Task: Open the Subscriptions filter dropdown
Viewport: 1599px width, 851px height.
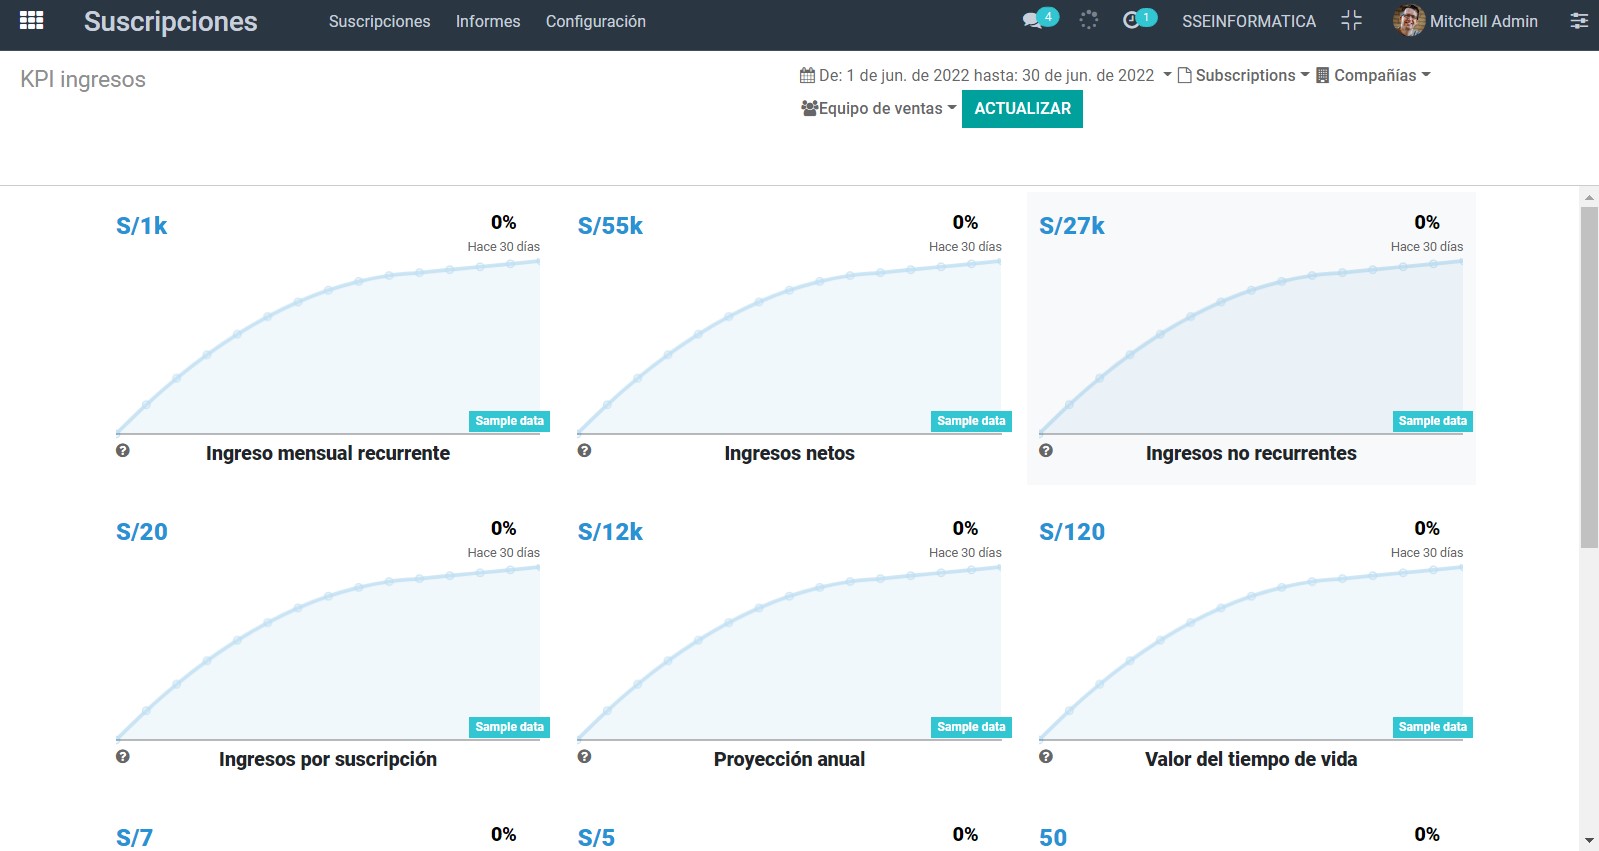Action: tap(1244, 75)
